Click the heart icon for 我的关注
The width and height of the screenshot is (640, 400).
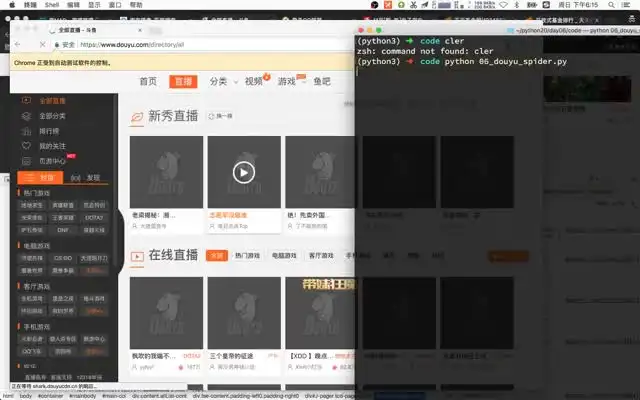(x=27, y=146)
